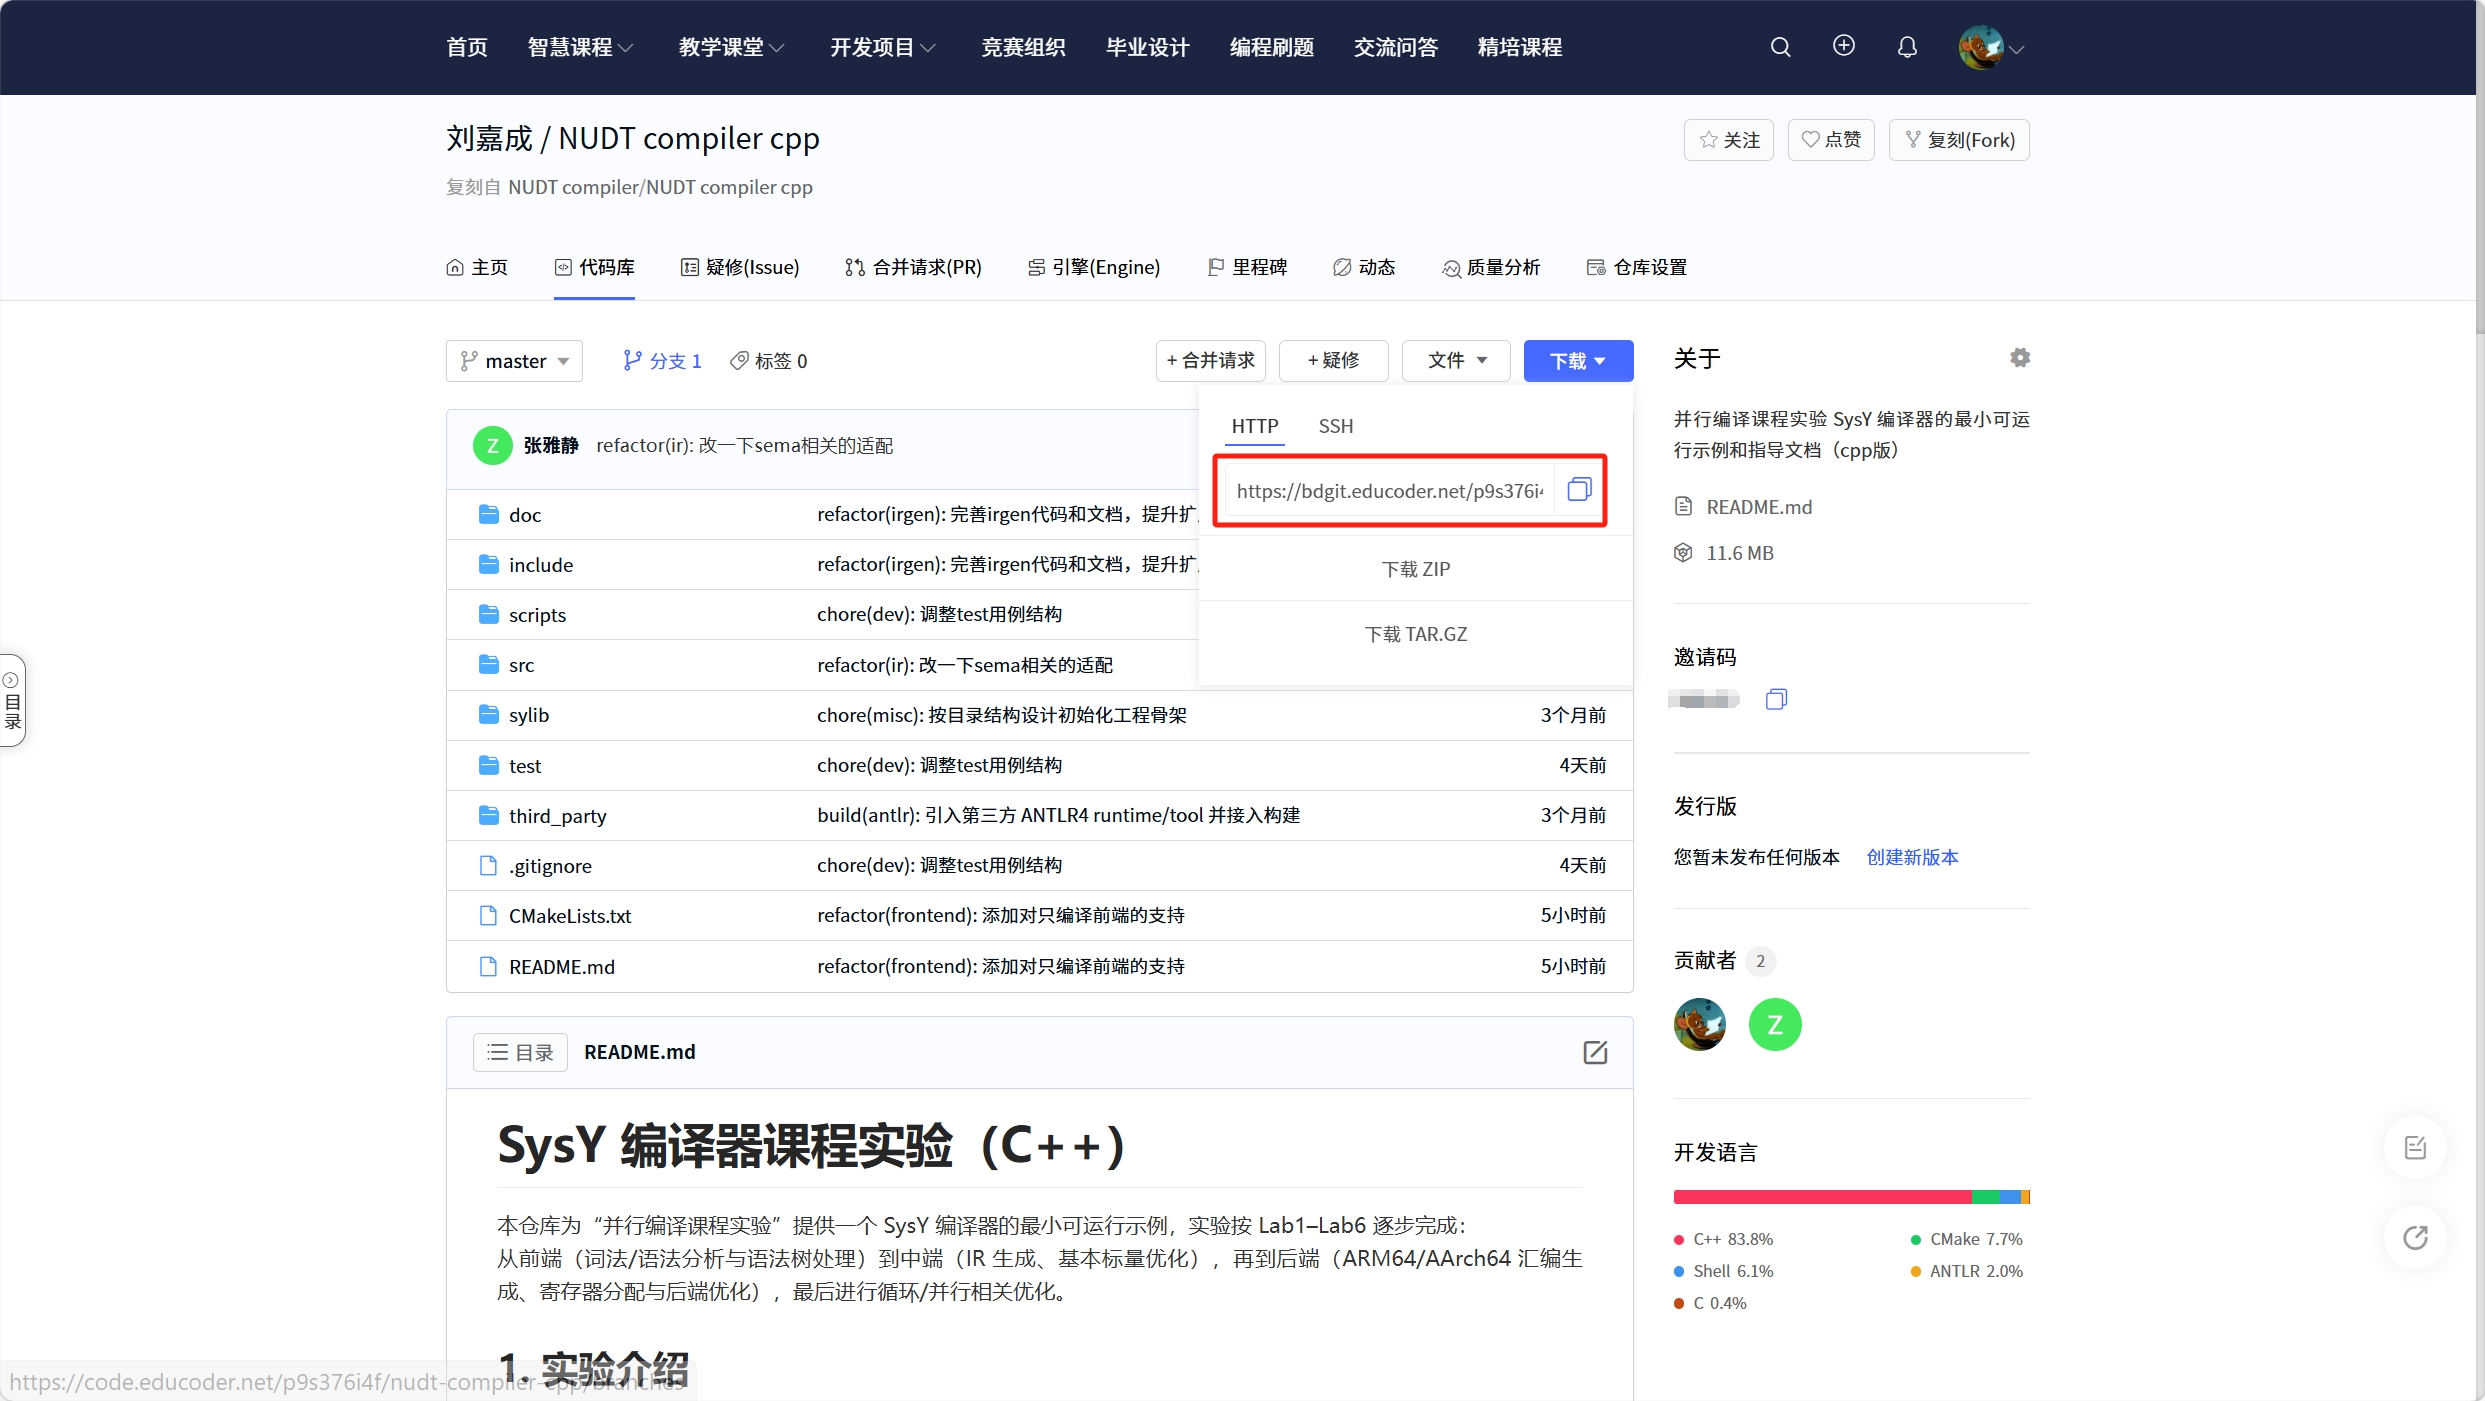Switch to the SSH tab
2485x1401 pixels.
click(1335, 425)
